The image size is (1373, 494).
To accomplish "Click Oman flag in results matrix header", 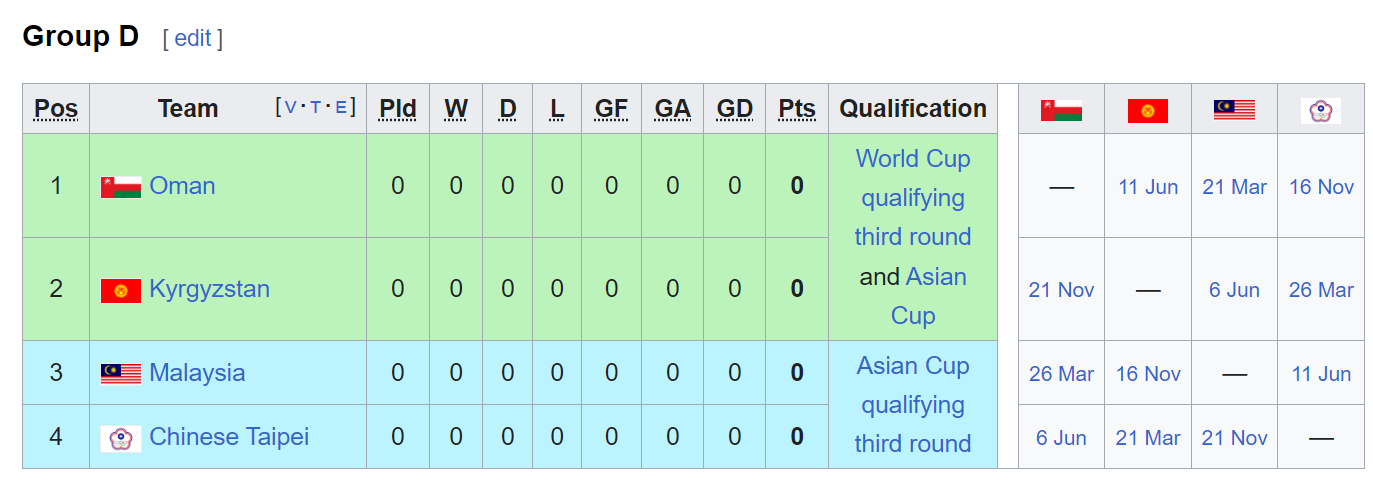I will 1061,109.
